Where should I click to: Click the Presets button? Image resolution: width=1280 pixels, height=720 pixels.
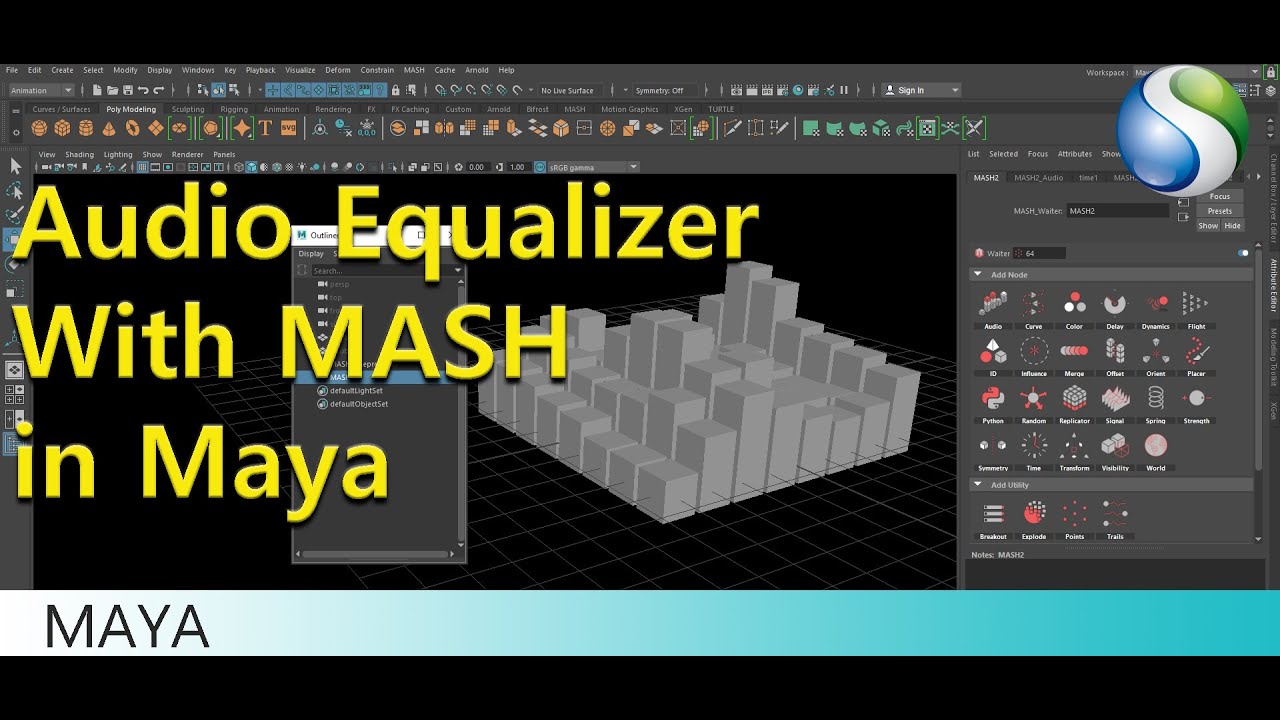click(x=1220, y=211)
